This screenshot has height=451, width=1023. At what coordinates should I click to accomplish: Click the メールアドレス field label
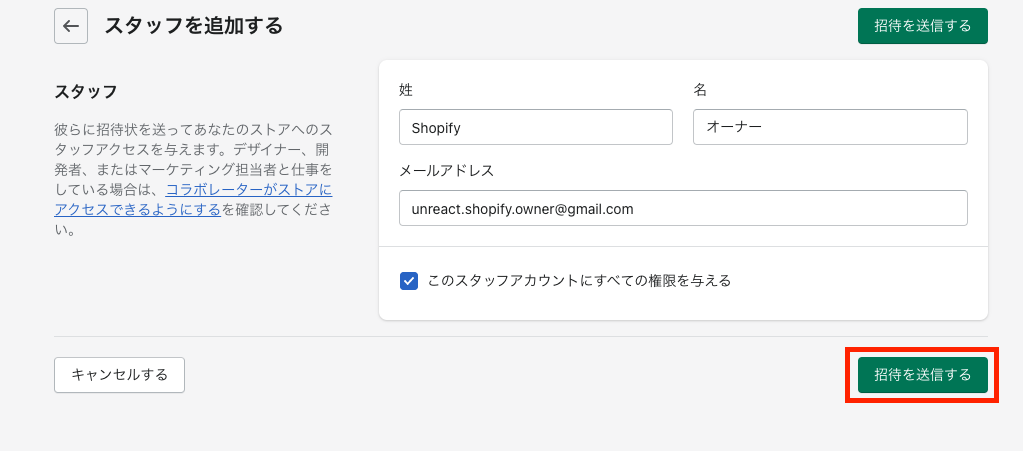446,171
